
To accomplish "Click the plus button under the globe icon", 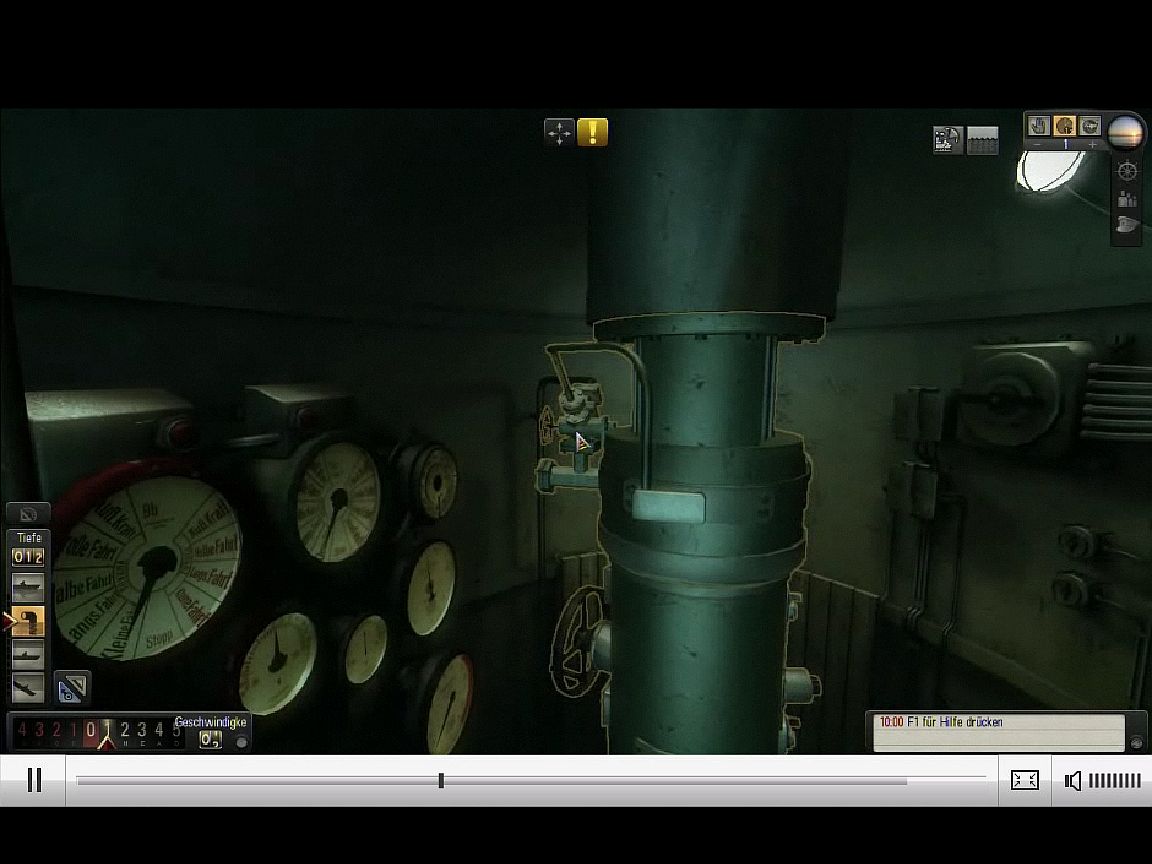I will tap(1092, 145).
